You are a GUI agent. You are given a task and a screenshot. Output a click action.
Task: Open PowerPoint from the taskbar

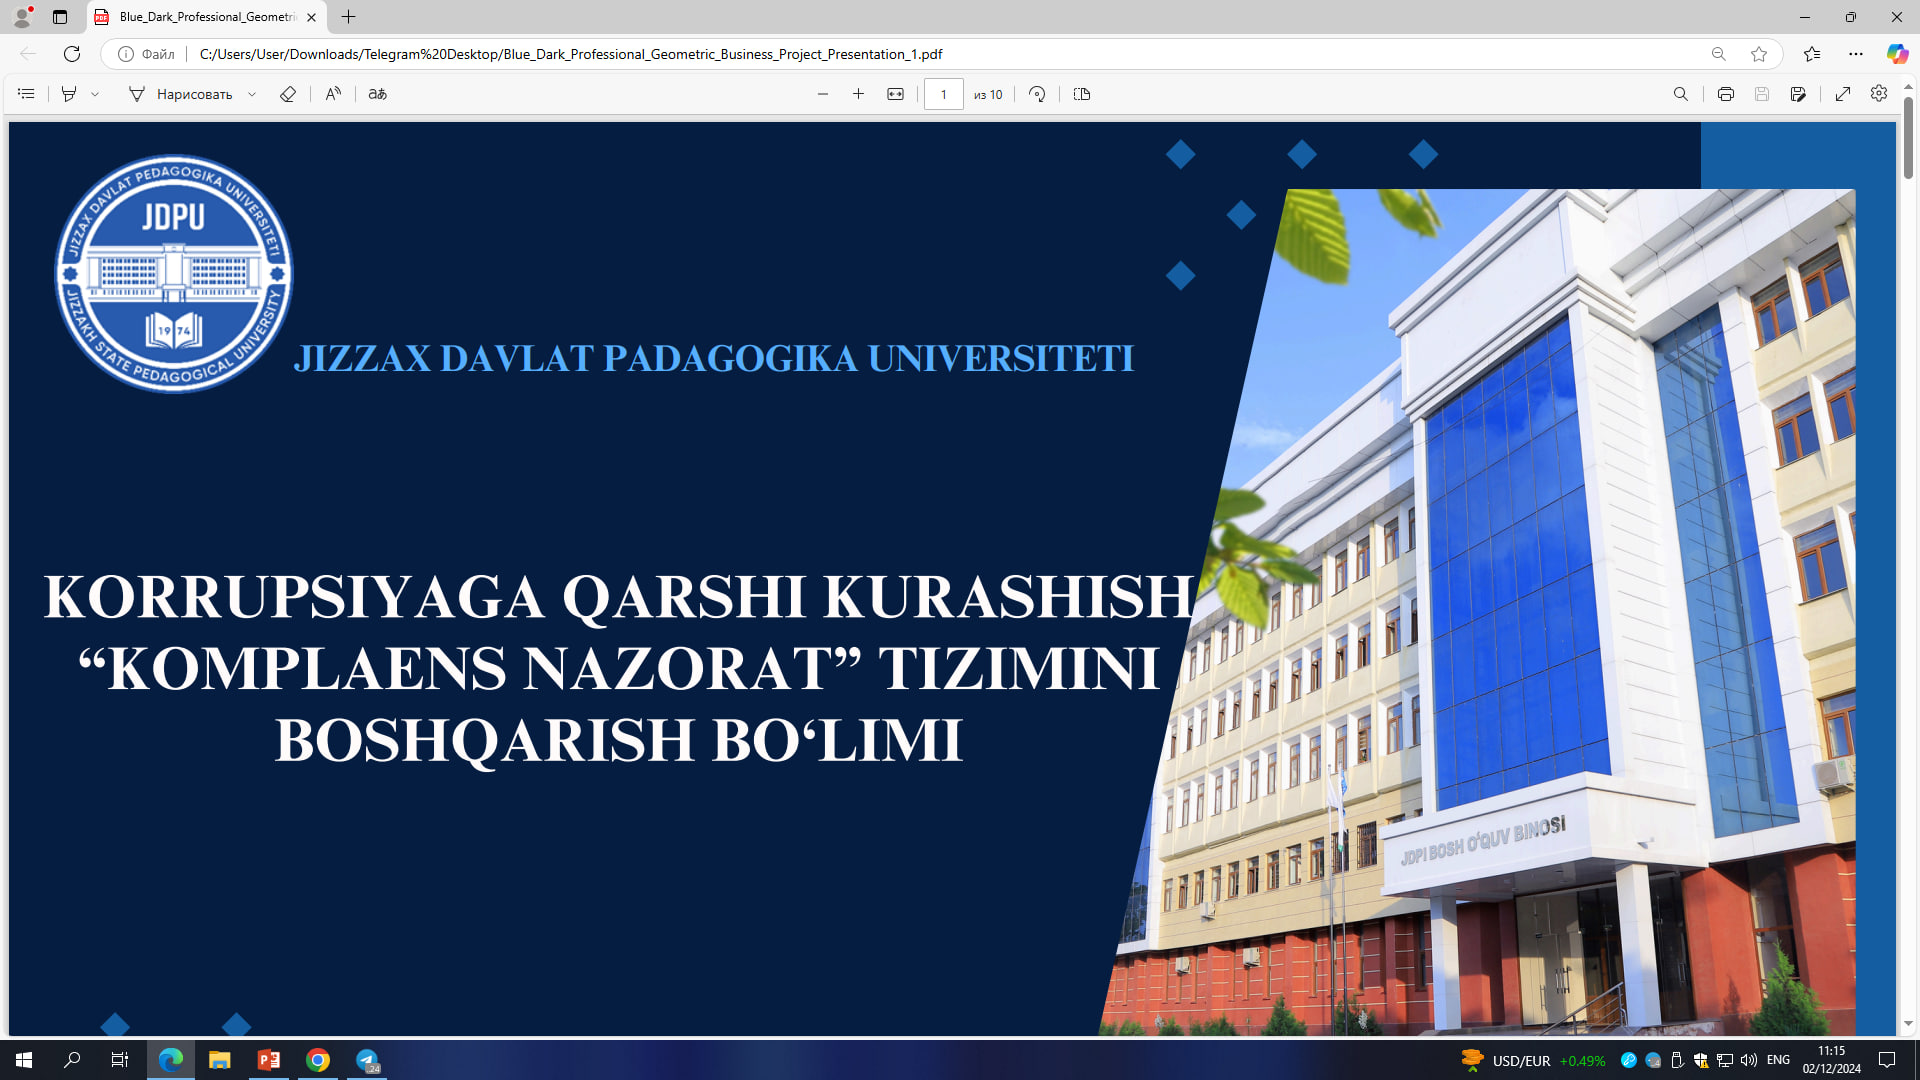pos(269,1060)
